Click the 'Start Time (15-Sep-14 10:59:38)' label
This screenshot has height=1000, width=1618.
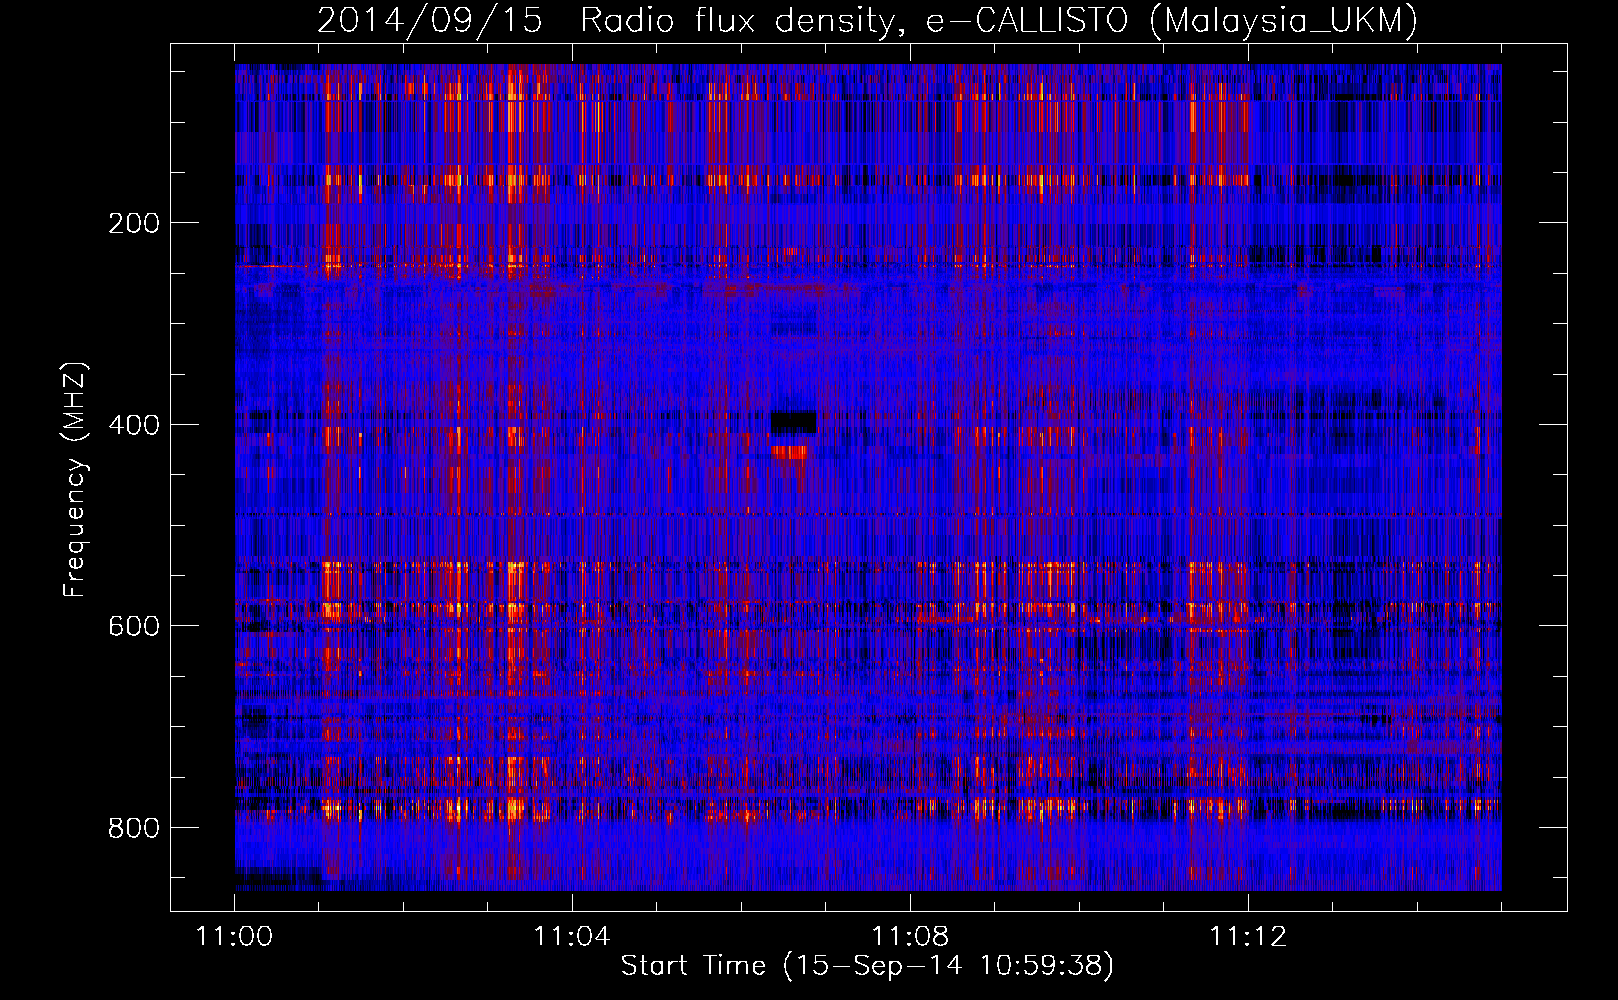[x=867, y=966]
